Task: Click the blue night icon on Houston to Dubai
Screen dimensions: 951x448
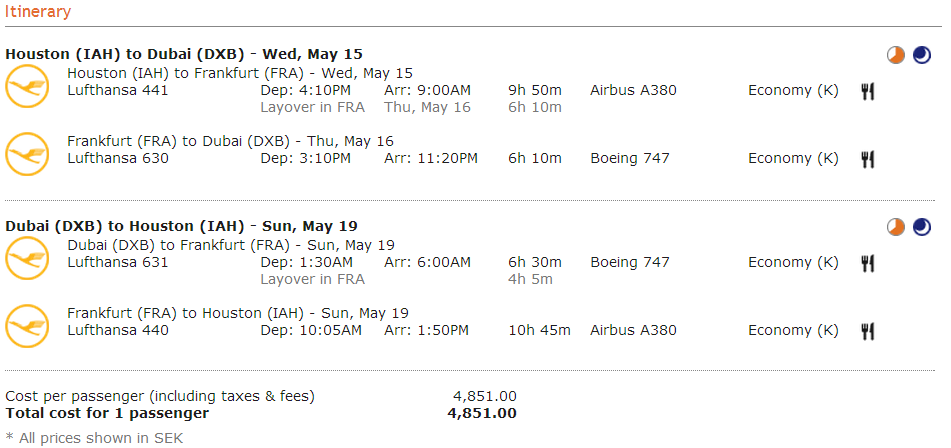Action: pos(921,55)
